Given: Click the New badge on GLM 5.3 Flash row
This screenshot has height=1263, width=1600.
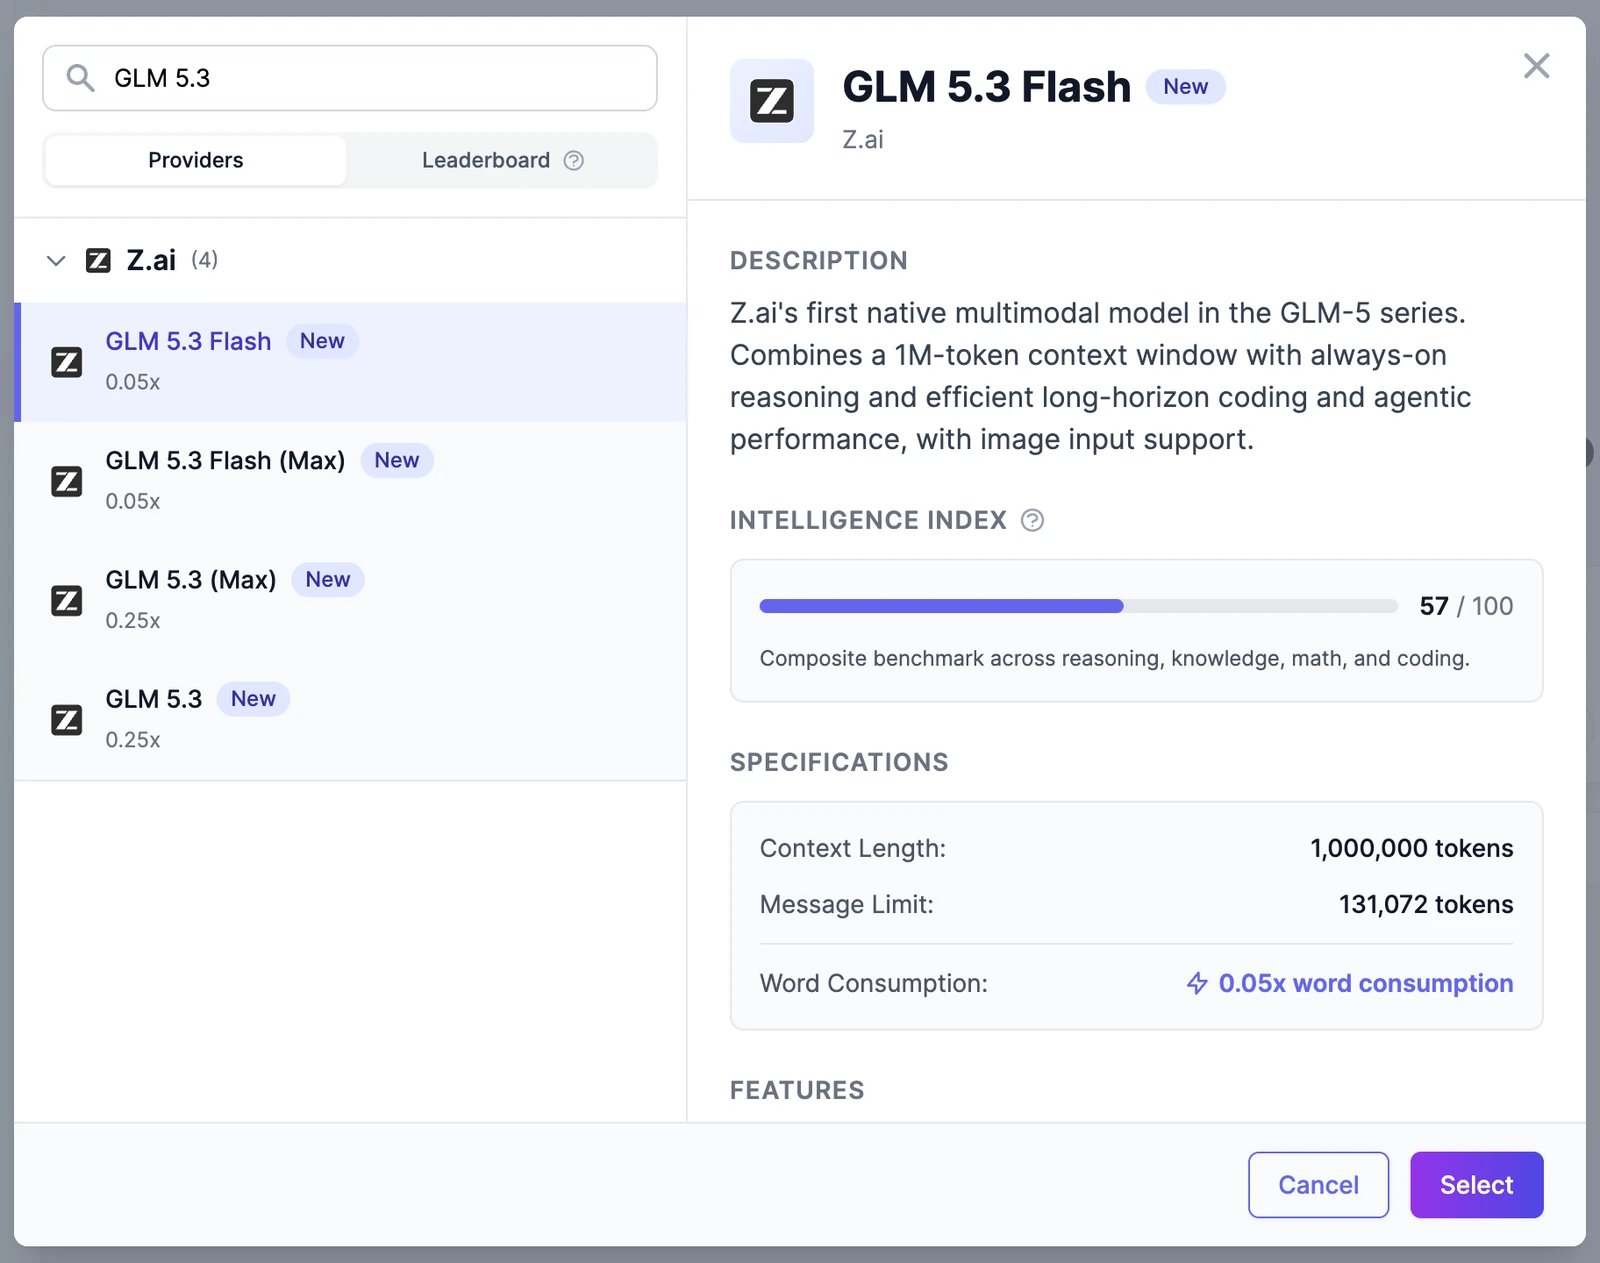Looking at the screenshot, I should coord(322,341).
